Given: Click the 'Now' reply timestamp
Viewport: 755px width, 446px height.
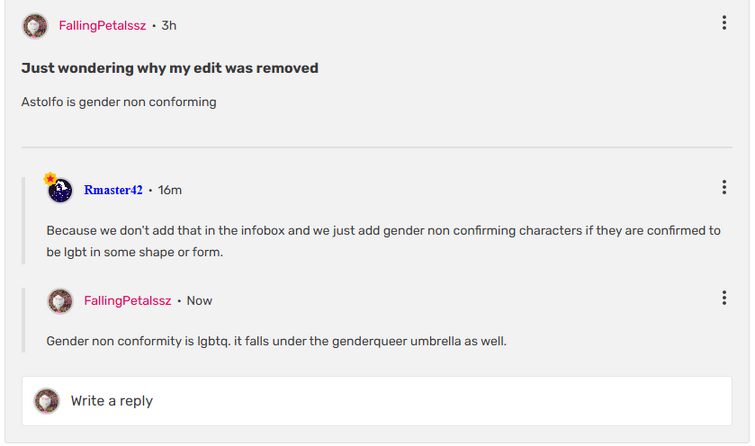Looking at the screenshot, I should 199,301.
